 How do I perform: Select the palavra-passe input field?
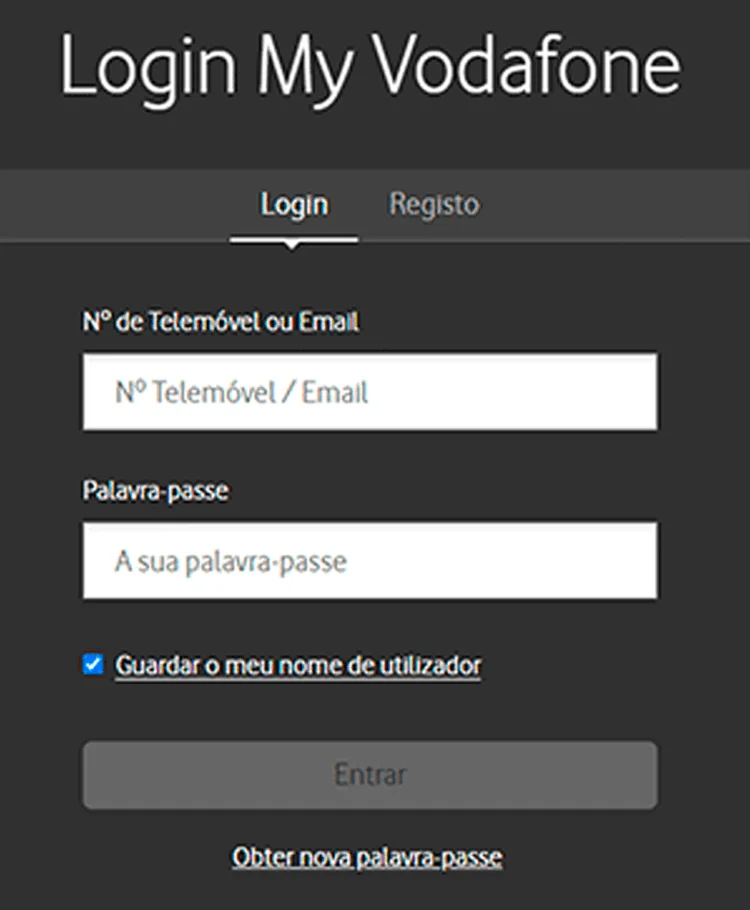[x=370, y=561]
